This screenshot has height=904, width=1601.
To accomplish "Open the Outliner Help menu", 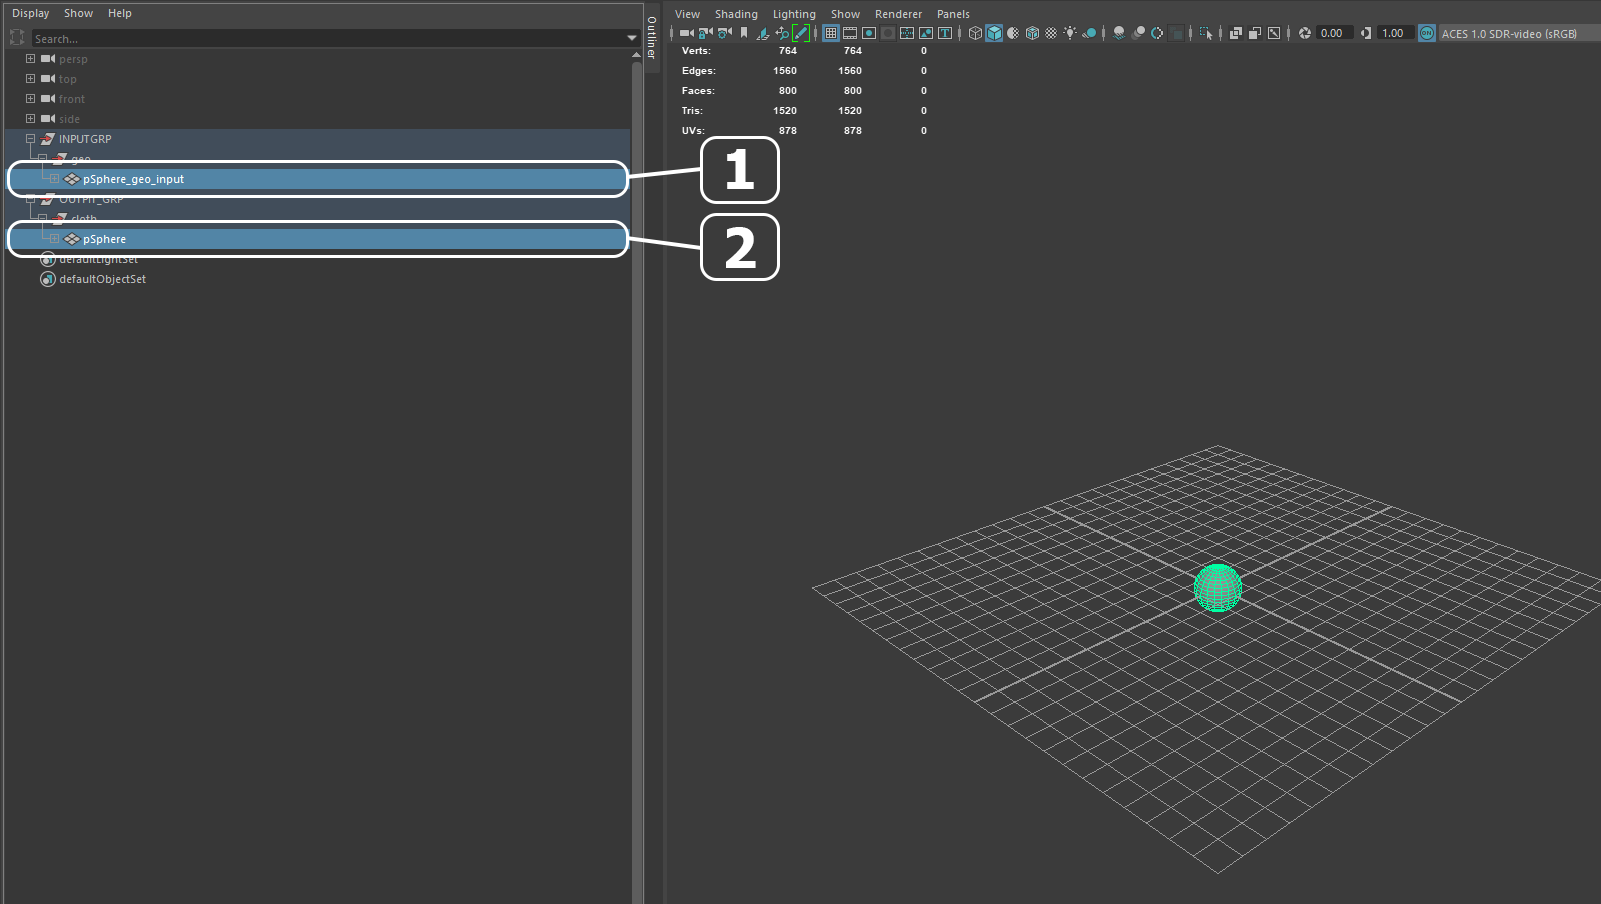I will 120,13.
